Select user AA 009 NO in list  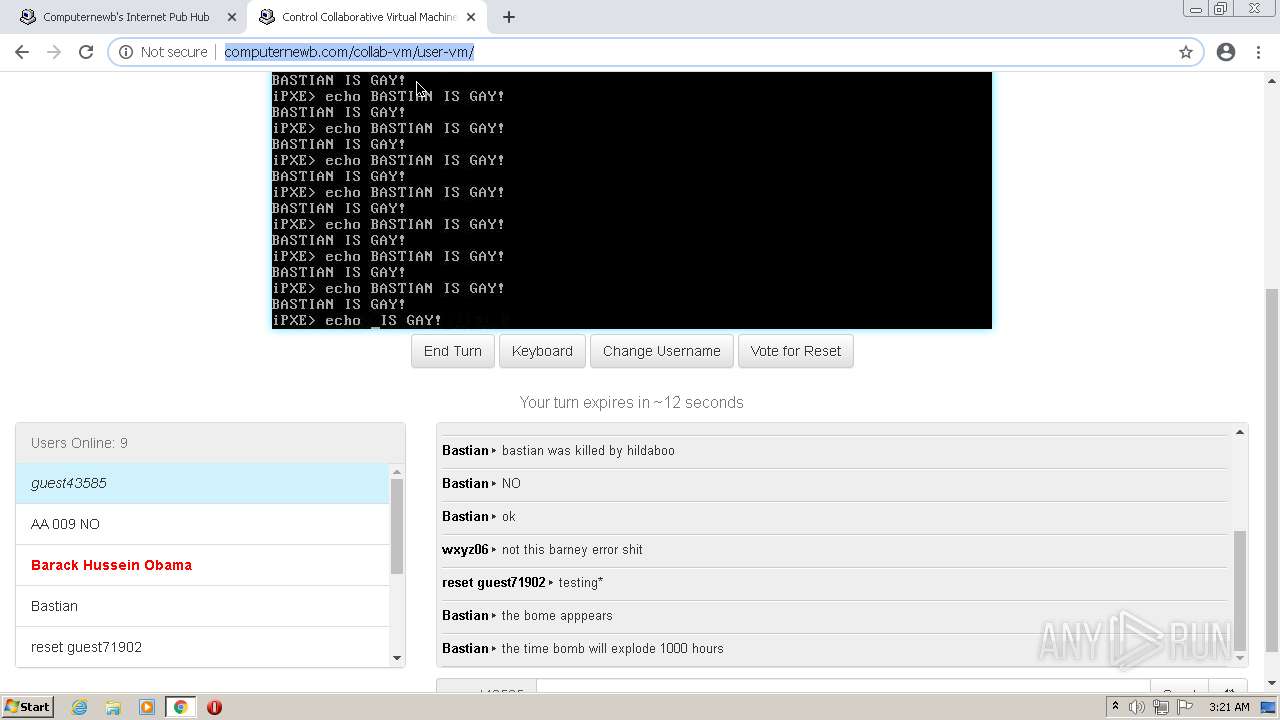pos(202,524)
